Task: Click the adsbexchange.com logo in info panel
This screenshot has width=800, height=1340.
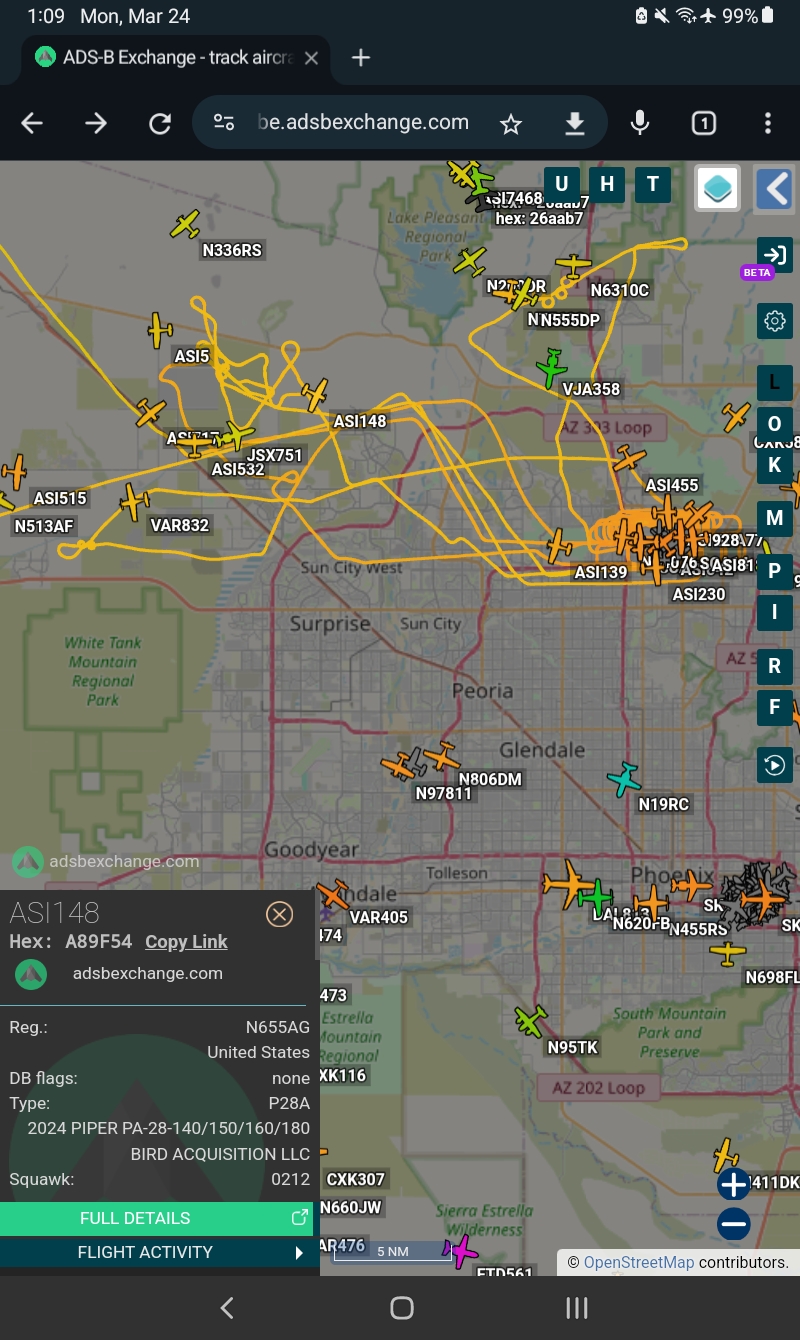Action: coord(31,974)
